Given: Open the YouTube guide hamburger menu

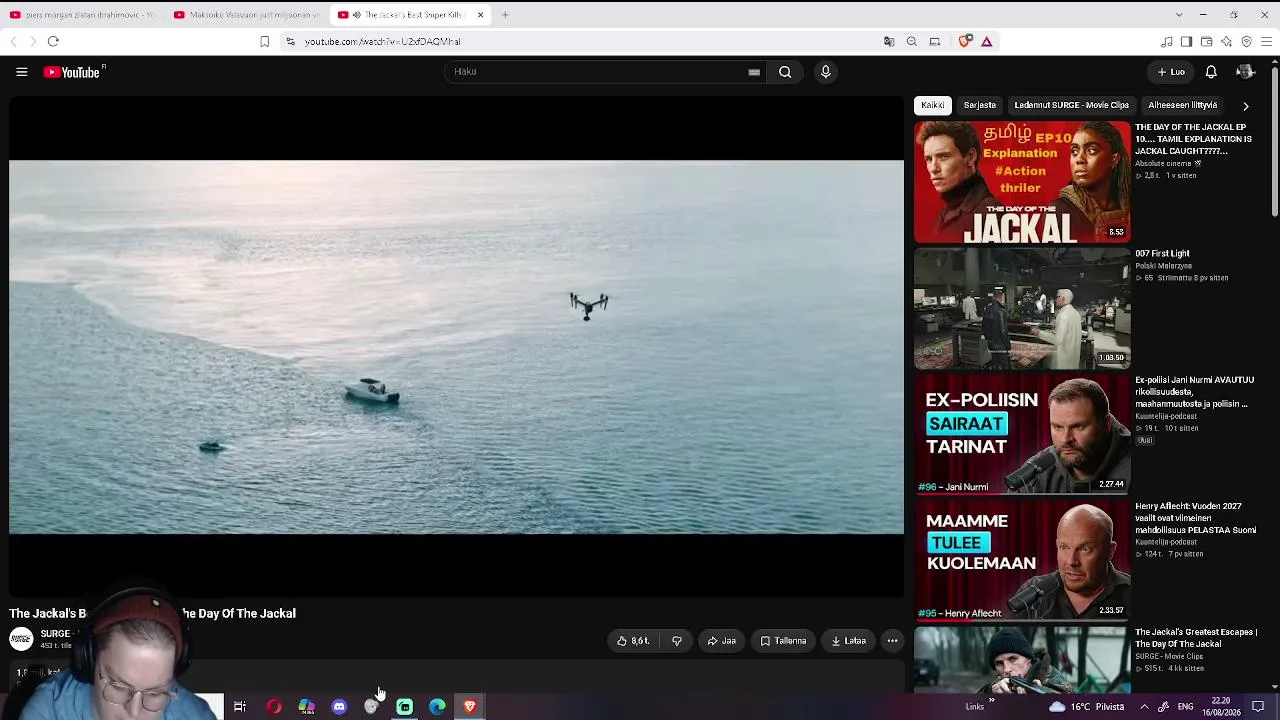Looking at the screenshot, I should [21, 72].
